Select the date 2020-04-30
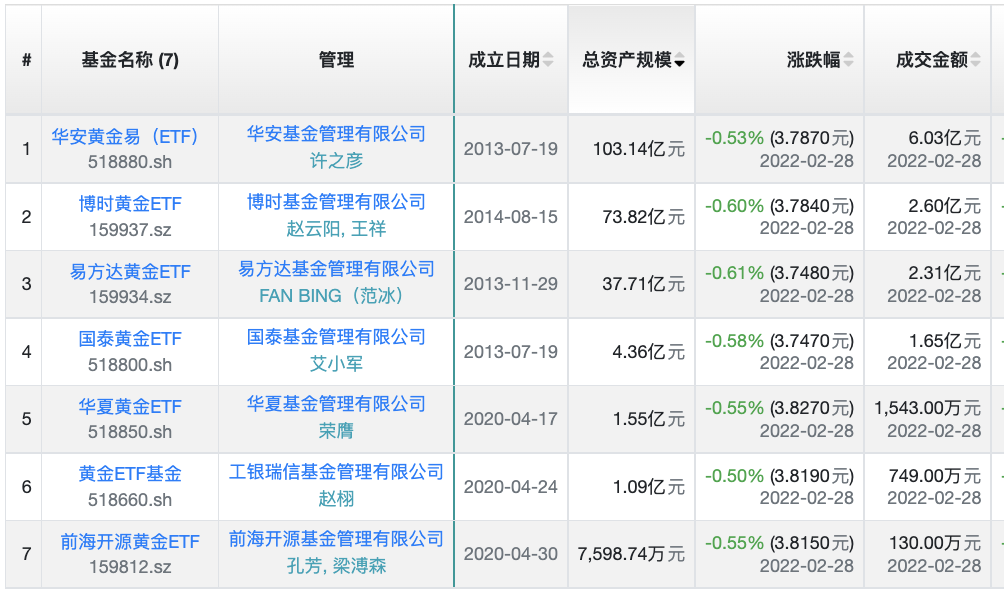Screen dimensions: 1004x594 click(x=510, y=554)
